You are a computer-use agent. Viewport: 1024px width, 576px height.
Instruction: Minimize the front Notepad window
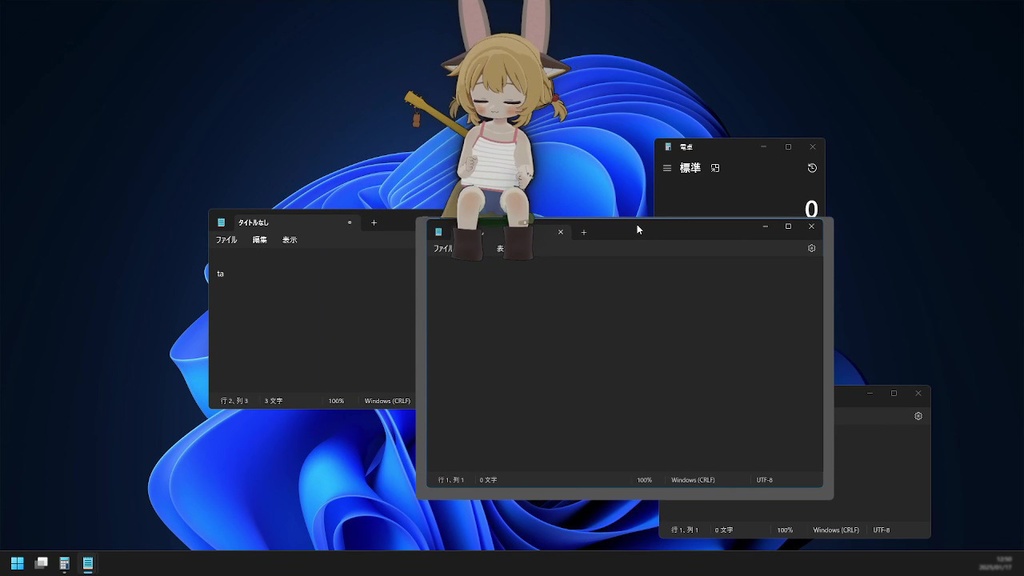[765, 227]
